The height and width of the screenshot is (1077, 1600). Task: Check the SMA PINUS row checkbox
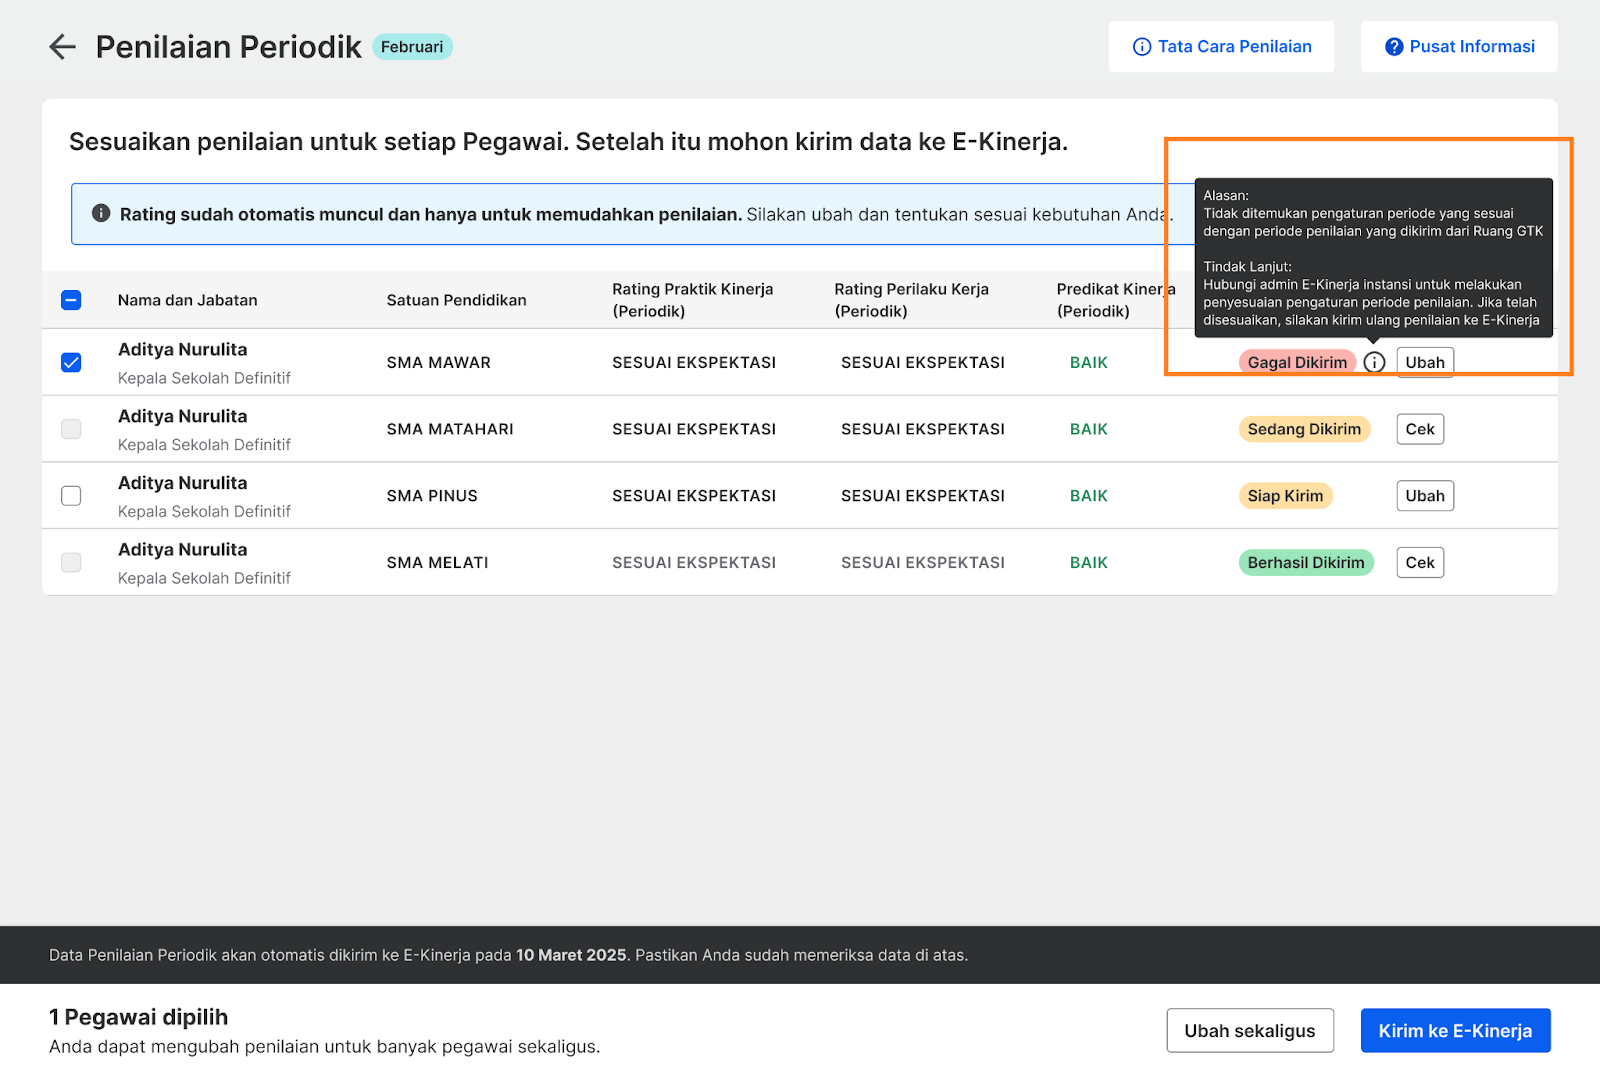coord(71,496)
